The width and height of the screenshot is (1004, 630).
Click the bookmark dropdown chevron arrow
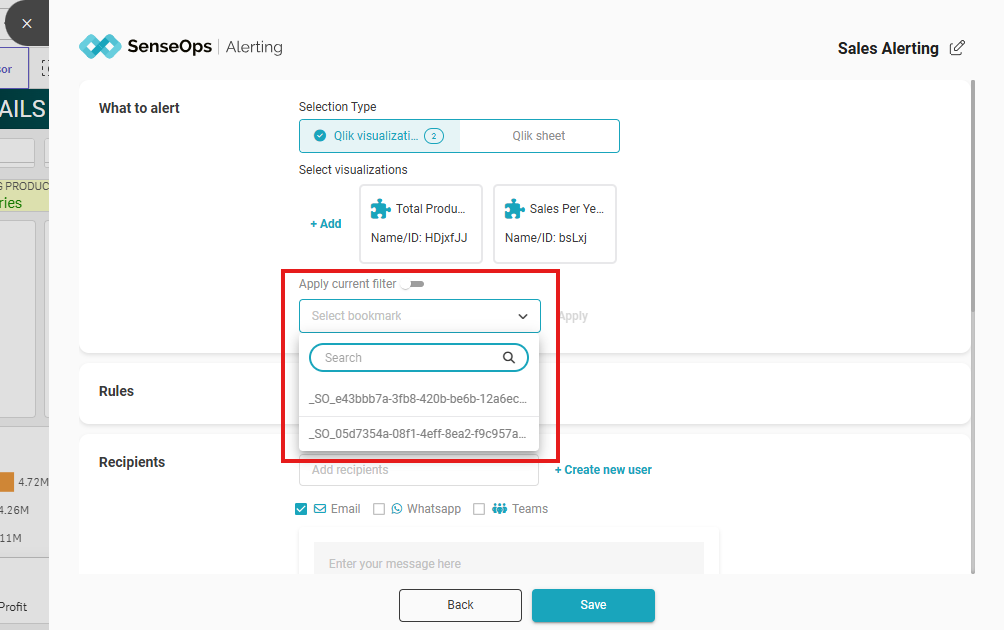[x=523, y=316]
